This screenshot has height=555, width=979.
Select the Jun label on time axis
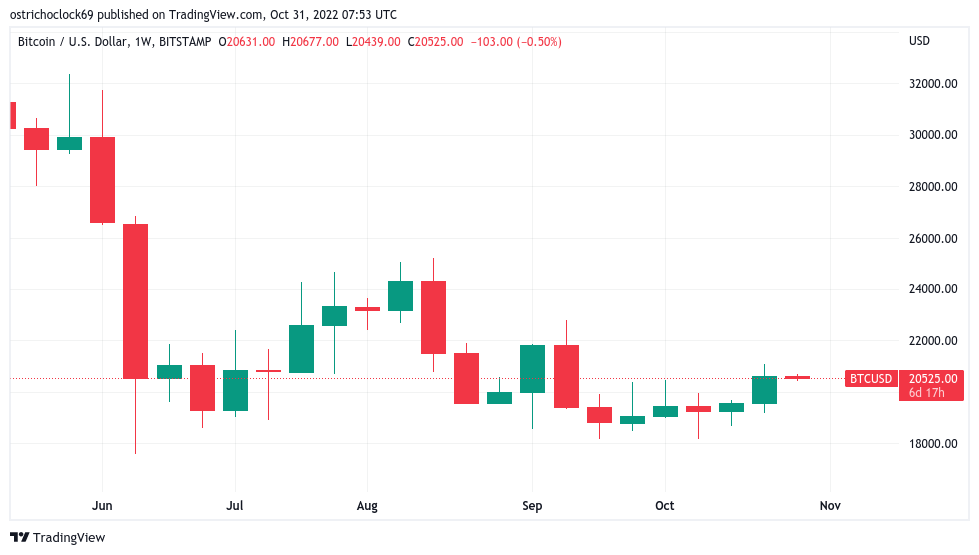[102, 506]
